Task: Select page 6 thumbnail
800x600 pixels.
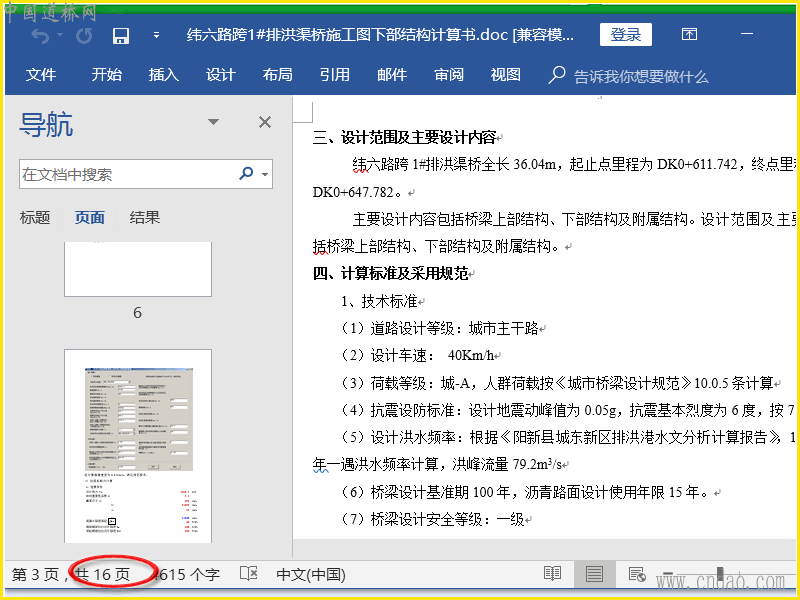Action: point(138,269)
